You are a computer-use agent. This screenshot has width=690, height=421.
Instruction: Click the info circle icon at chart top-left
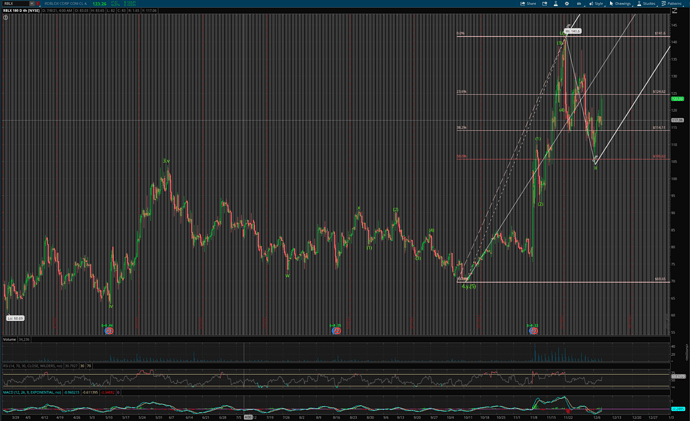[6, 18]
